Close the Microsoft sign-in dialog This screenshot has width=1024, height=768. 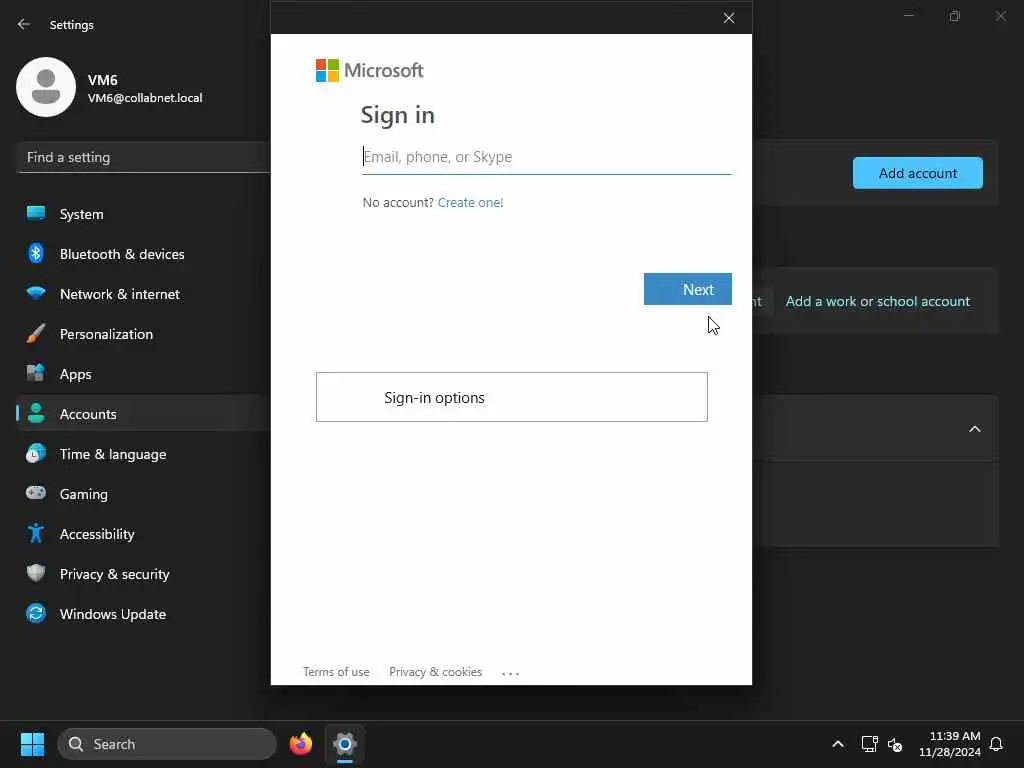(729, 18)
